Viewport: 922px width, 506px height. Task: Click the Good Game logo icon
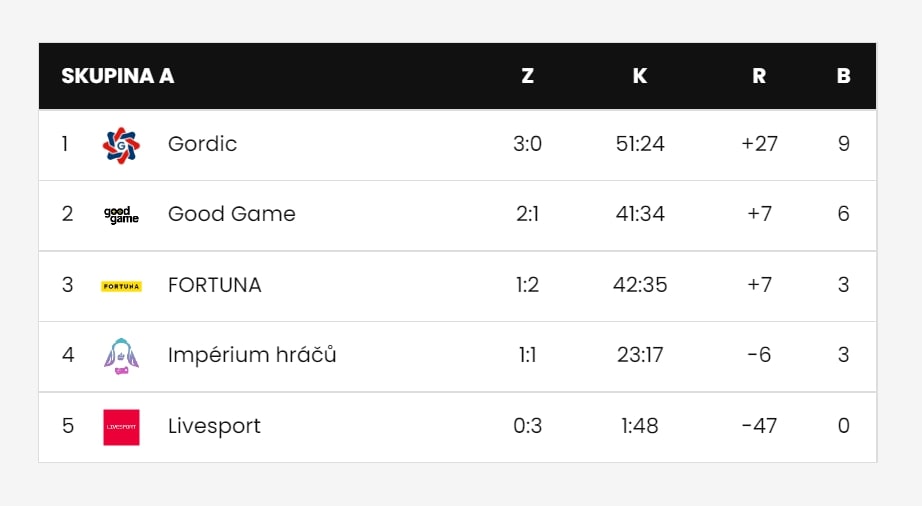(x=121, y=215)
